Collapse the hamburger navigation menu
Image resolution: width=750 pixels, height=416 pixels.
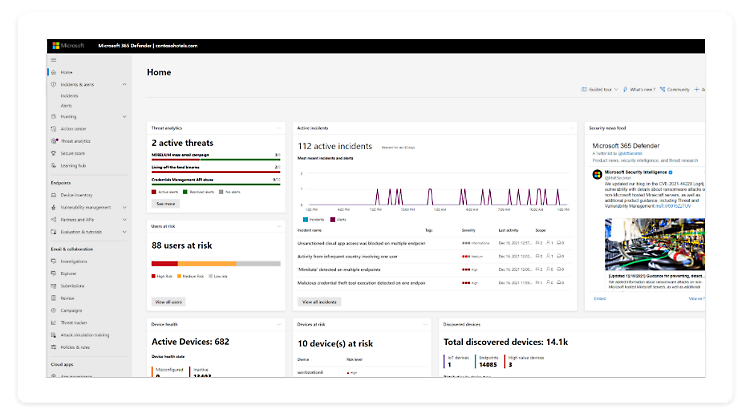pos(52,60)
